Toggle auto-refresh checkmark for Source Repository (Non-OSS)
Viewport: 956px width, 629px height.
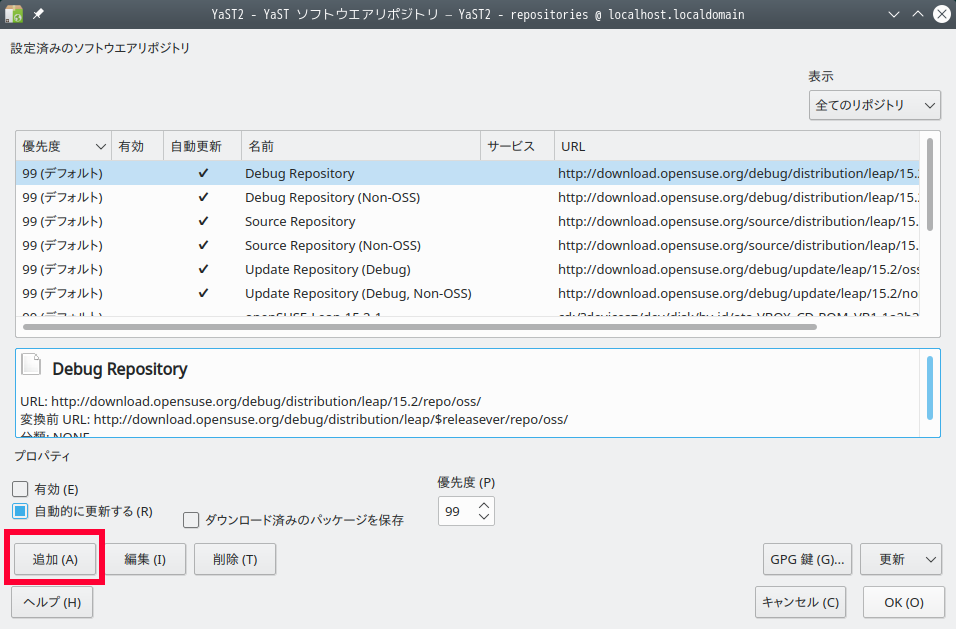[203, 246]
